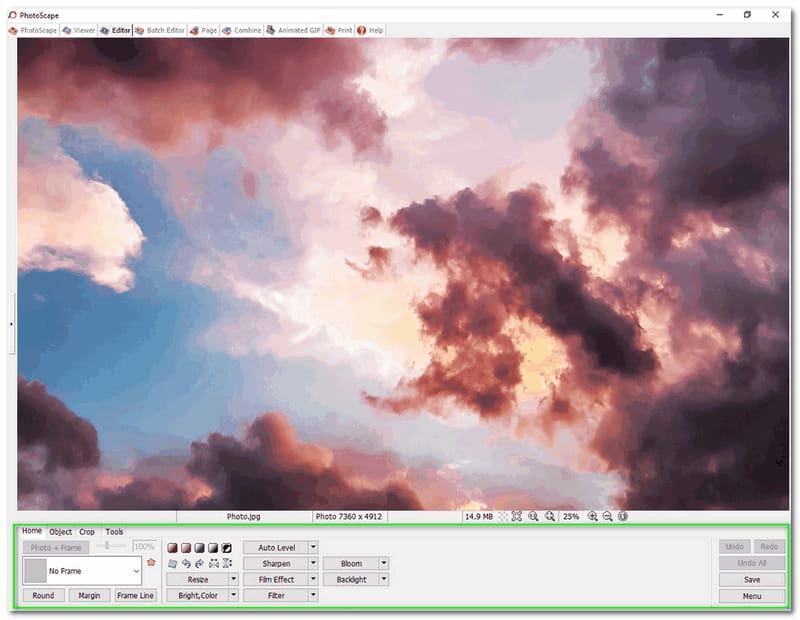Click the Frame Line button
800x620 pixels.
(x=135, y=595)
